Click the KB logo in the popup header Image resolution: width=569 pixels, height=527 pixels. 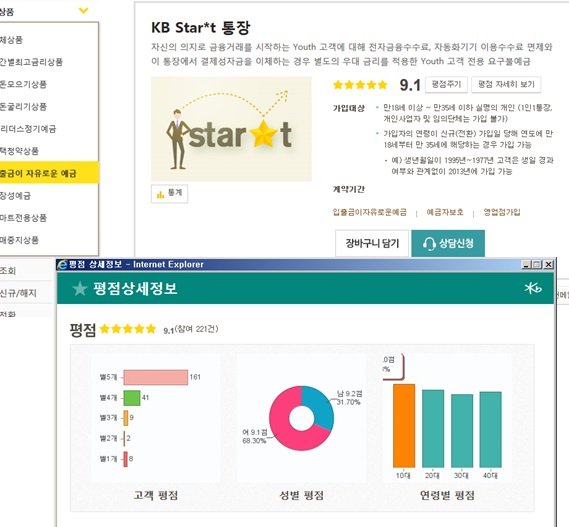[533, 288]
